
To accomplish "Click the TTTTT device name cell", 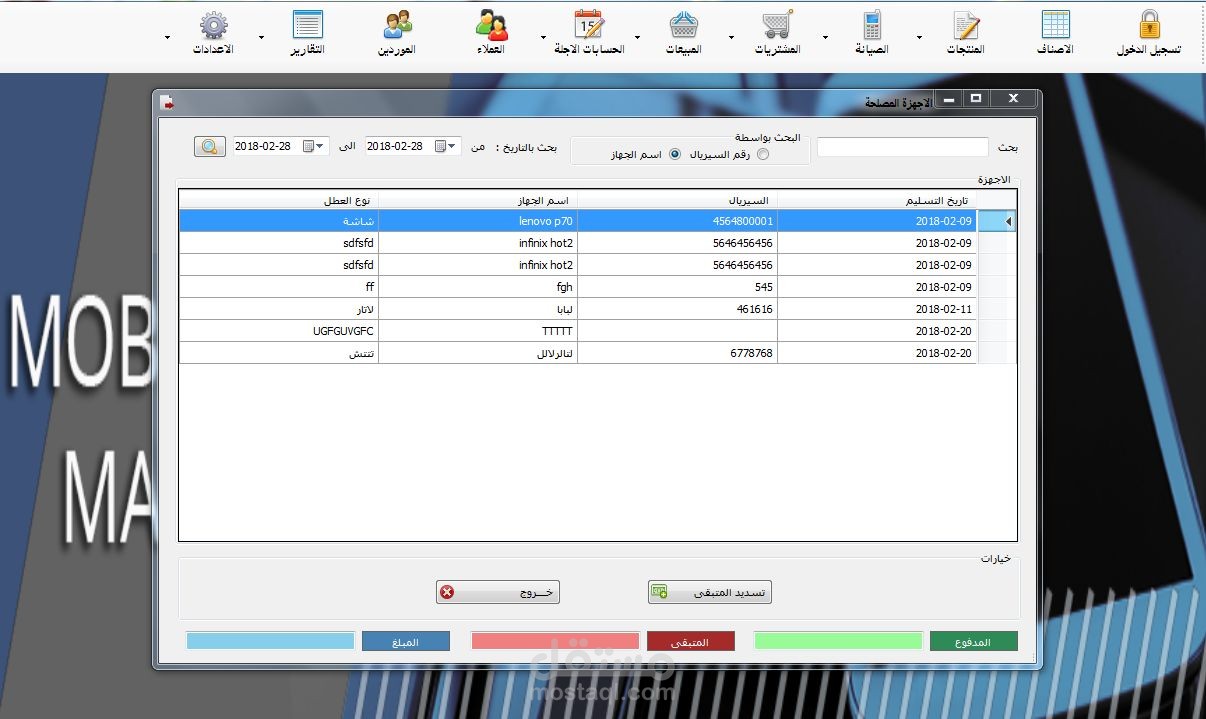I will (x=479, y=331).
